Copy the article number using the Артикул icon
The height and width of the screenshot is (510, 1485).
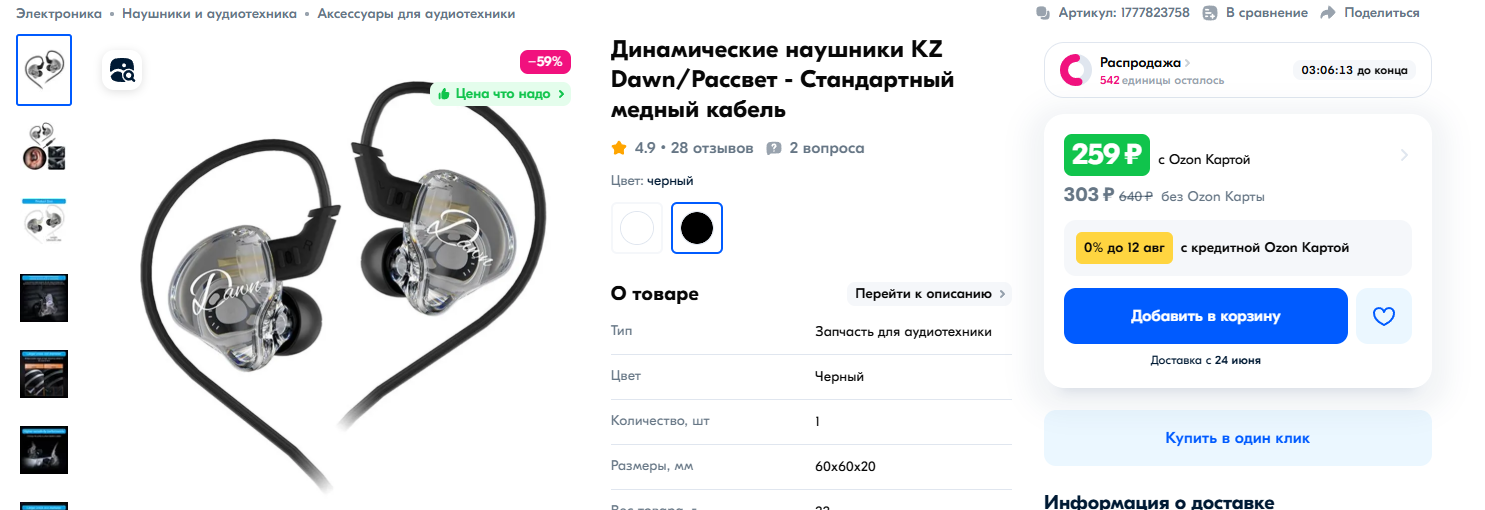click(1044, 13)
